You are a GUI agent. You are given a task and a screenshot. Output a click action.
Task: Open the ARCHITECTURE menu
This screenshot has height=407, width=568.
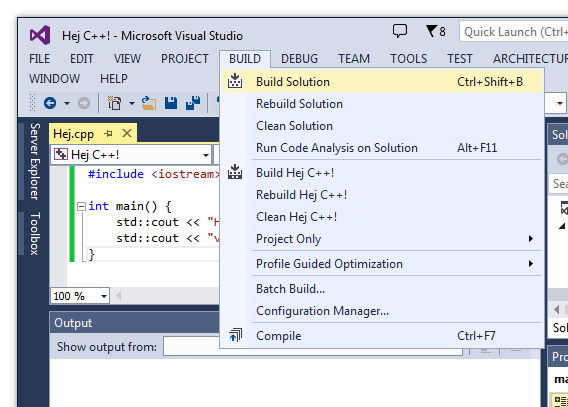[x=530, y=59]
